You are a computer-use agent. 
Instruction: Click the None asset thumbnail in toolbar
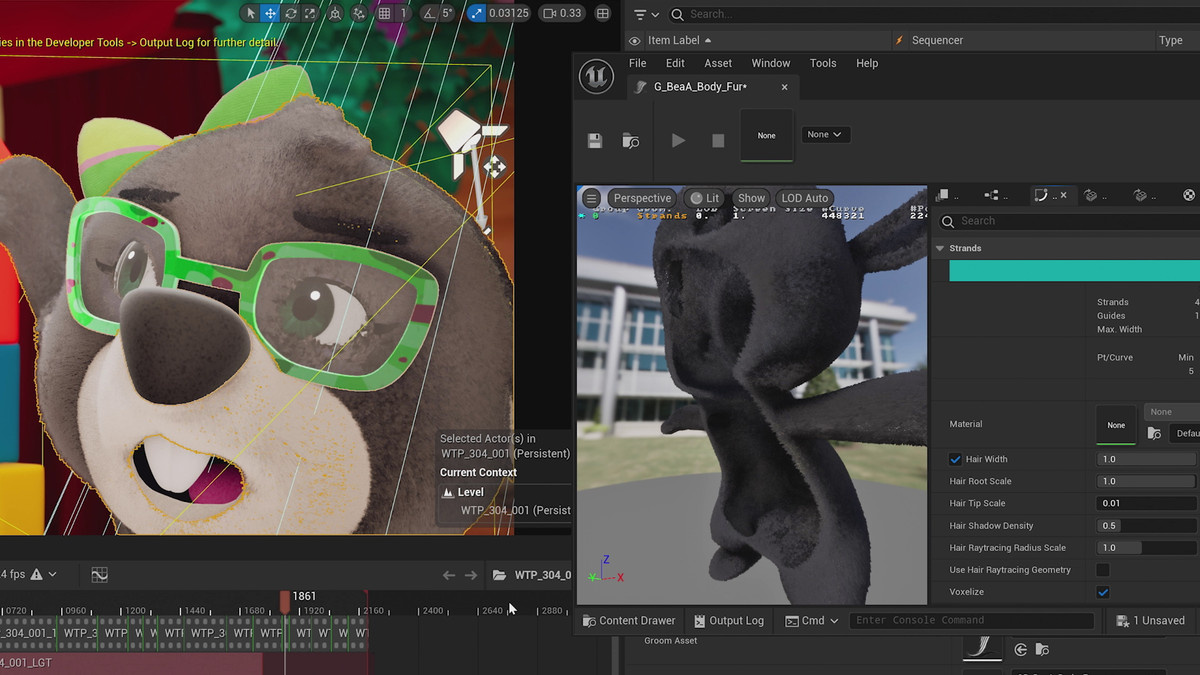pyautogui.click(x=766, y=135)
